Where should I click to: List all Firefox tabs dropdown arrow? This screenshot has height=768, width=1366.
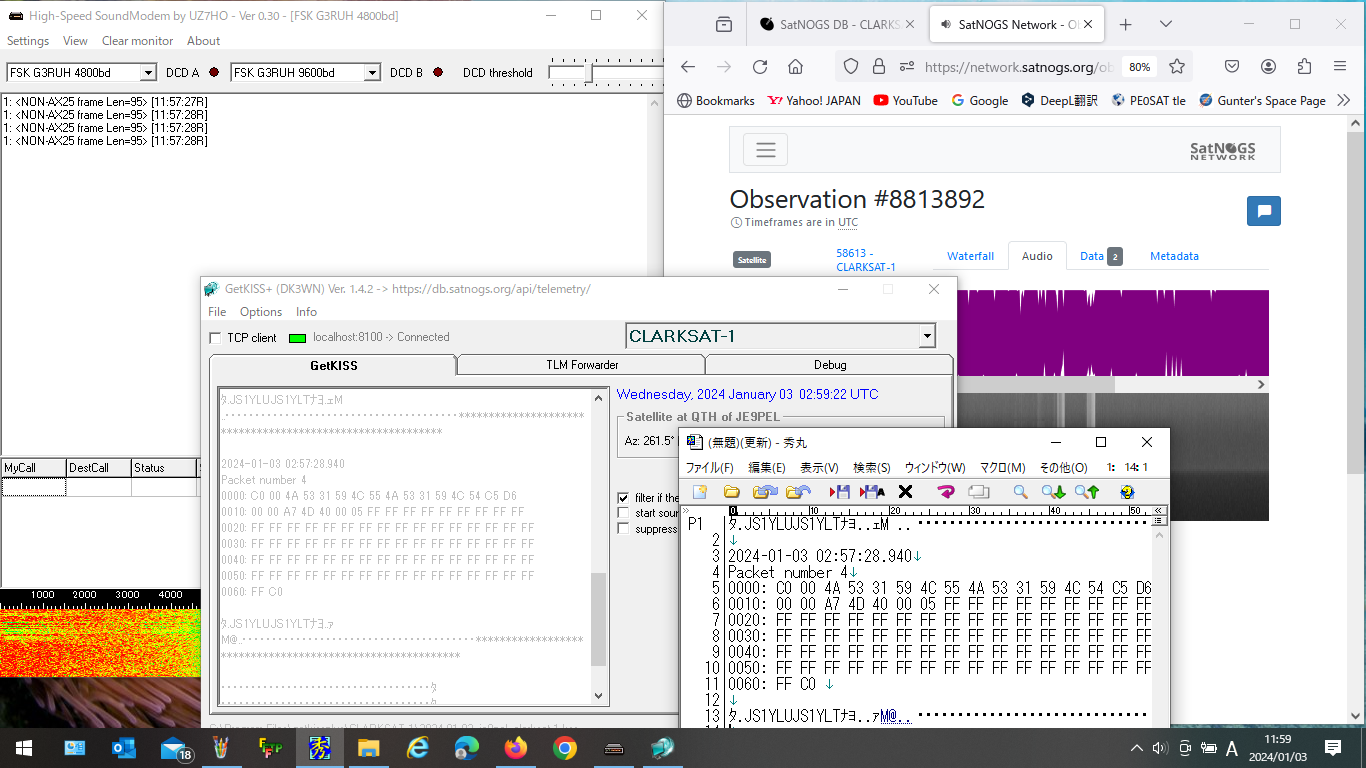pyautogui.click(x=1166, y=25)
